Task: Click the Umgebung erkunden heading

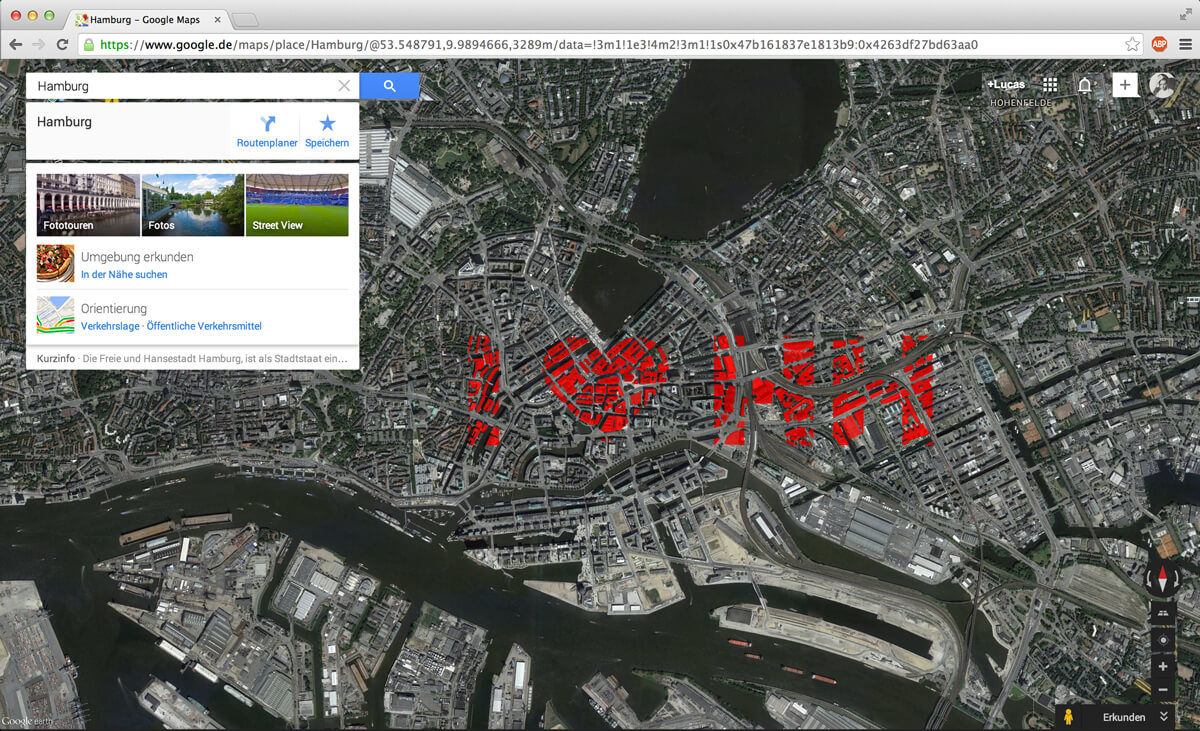Action: tap(137, 257)
